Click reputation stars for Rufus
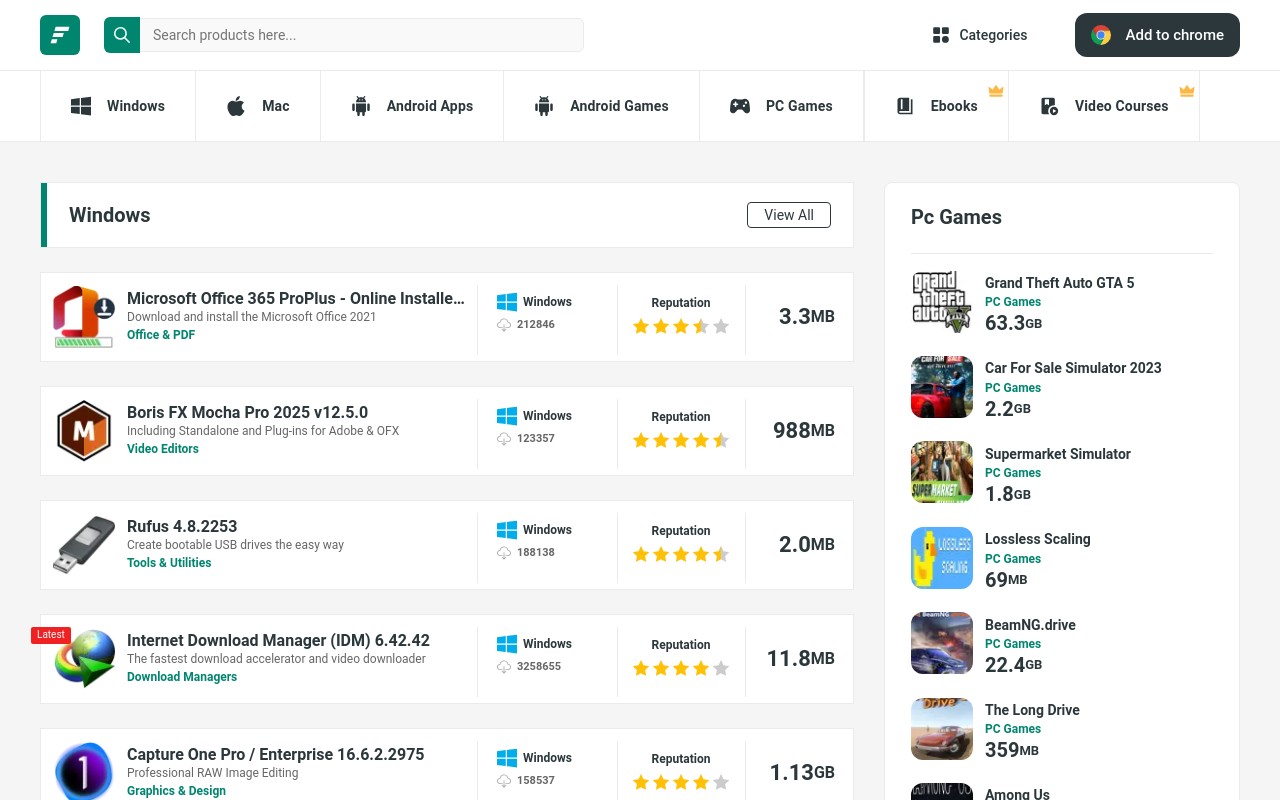The height and width of the screenshot is (800, 1280). (681, 554)
